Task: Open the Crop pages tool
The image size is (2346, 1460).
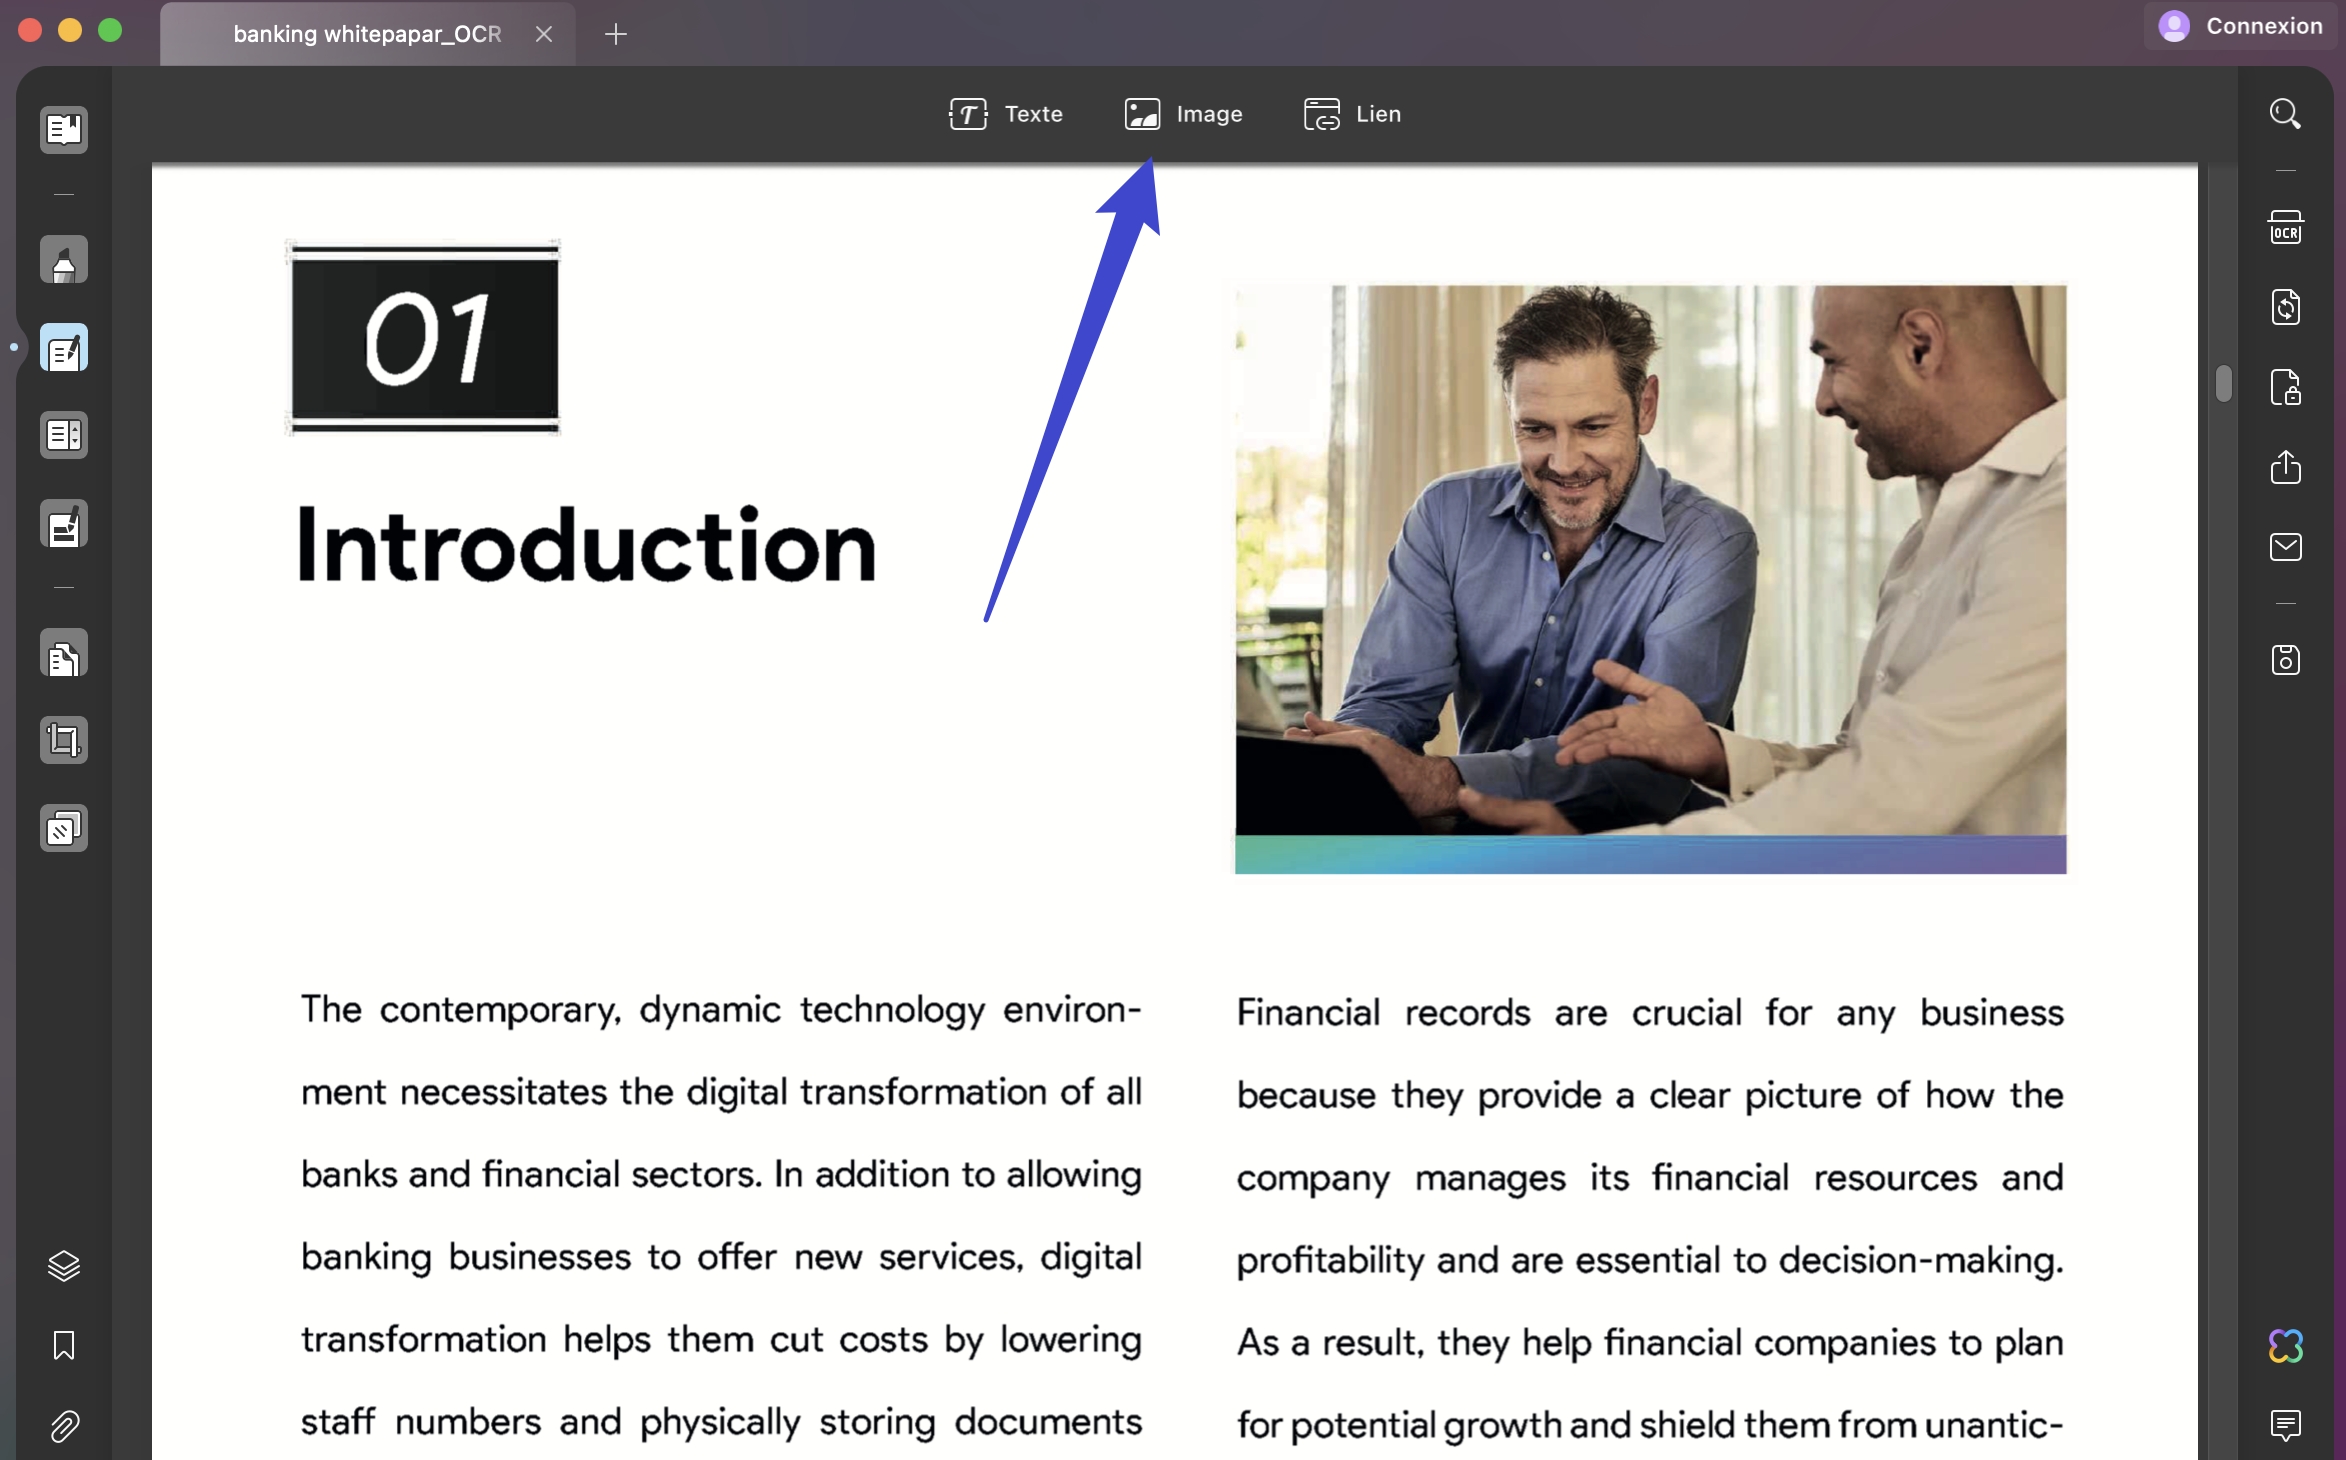Action: pos(63,740)
